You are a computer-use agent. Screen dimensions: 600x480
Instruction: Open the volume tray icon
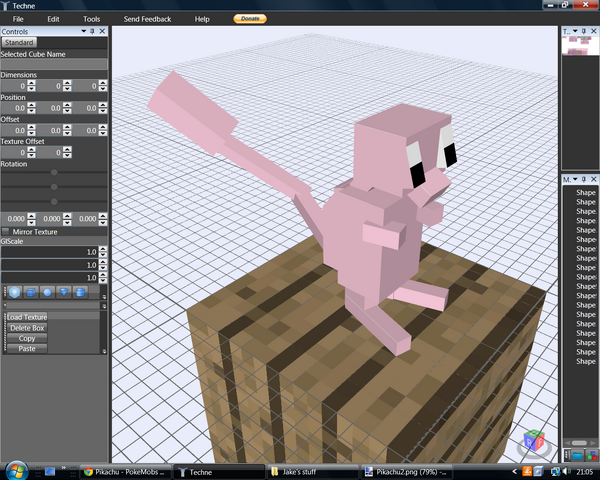point(566,472)
